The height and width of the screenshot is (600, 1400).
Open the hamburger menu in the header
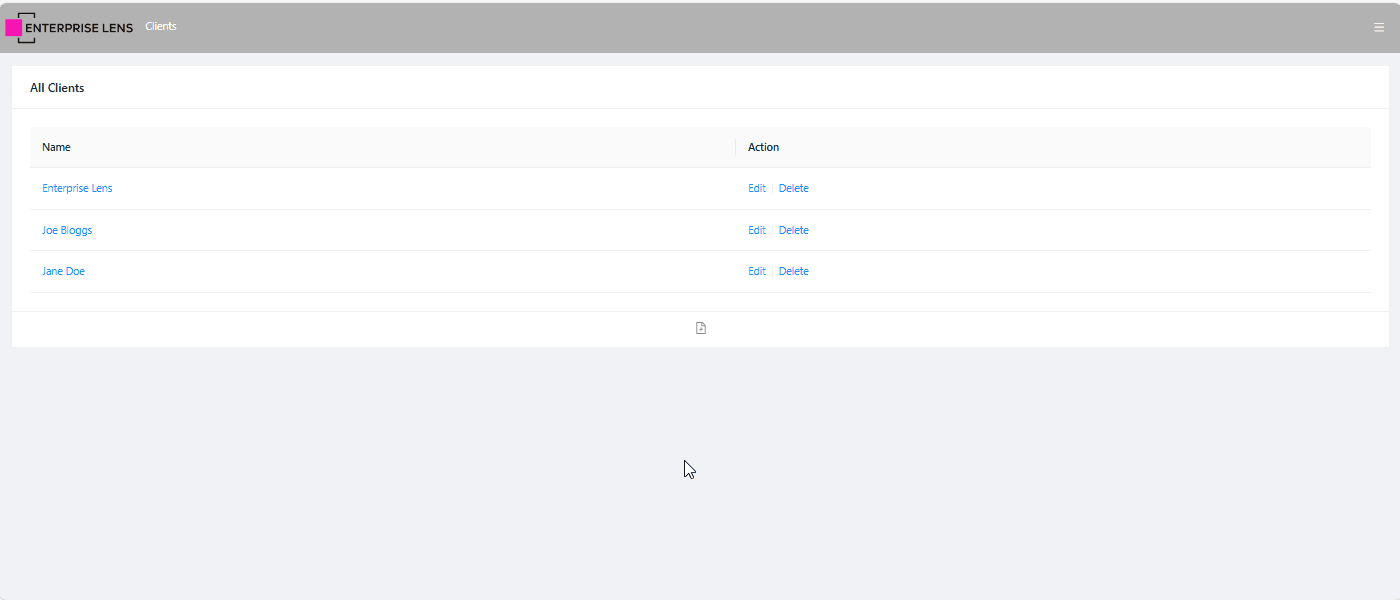(1379, 28)
